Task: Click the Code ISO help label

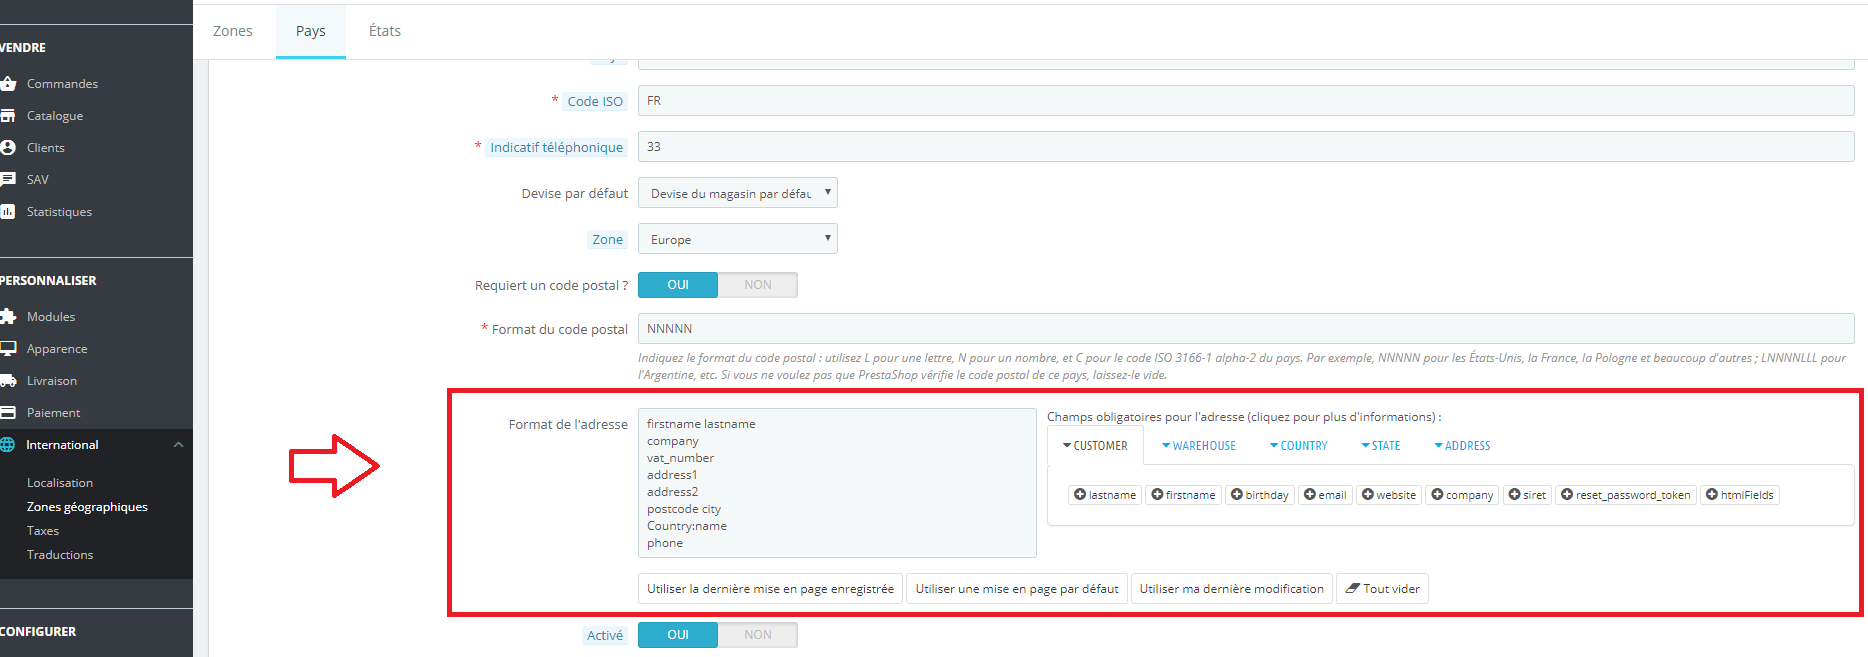Action: (595, 101)
